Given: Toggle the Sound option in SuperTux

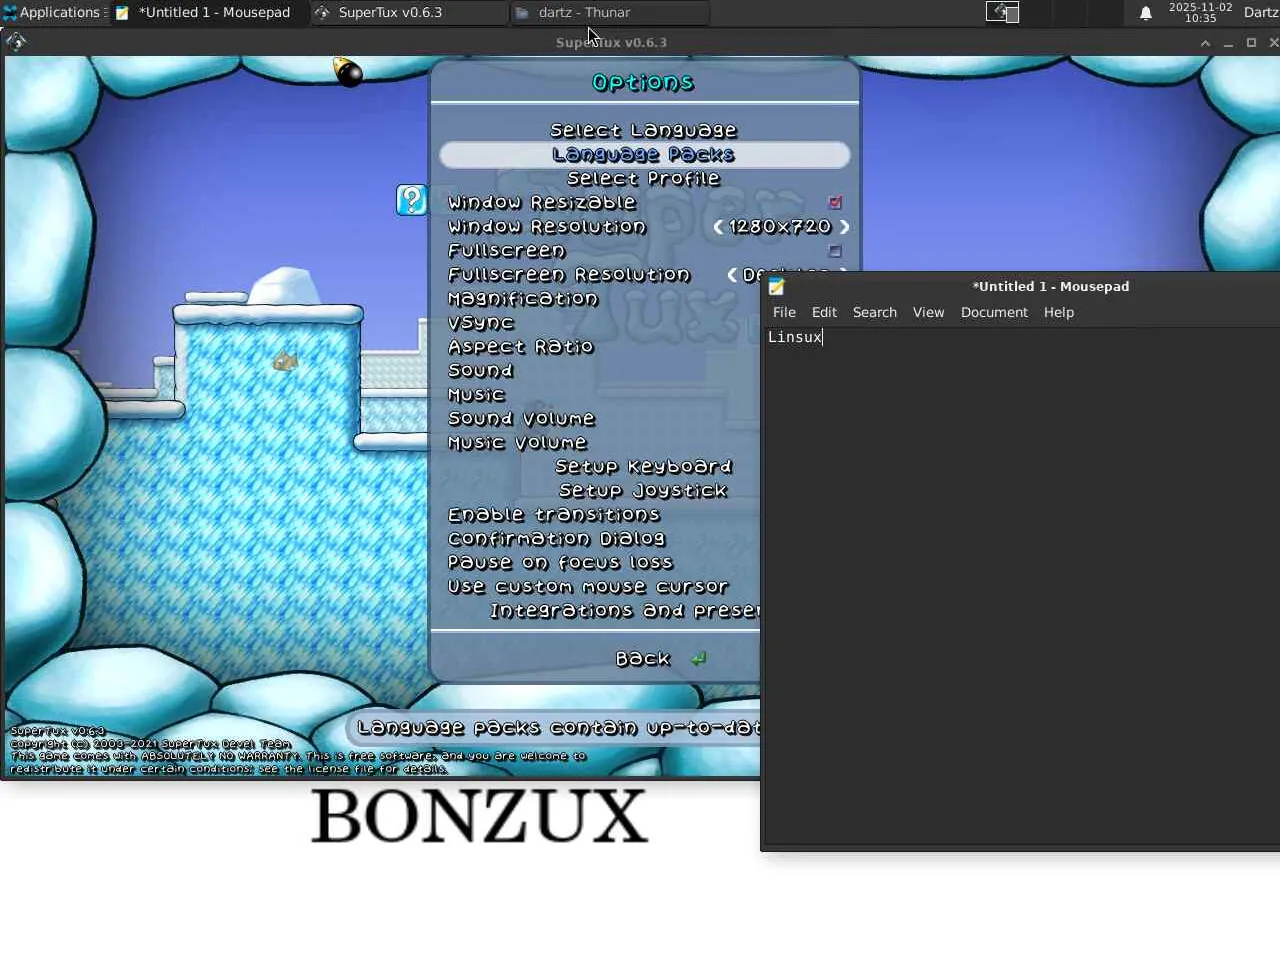Looking at the screenshot, I should tap(480, 371).
